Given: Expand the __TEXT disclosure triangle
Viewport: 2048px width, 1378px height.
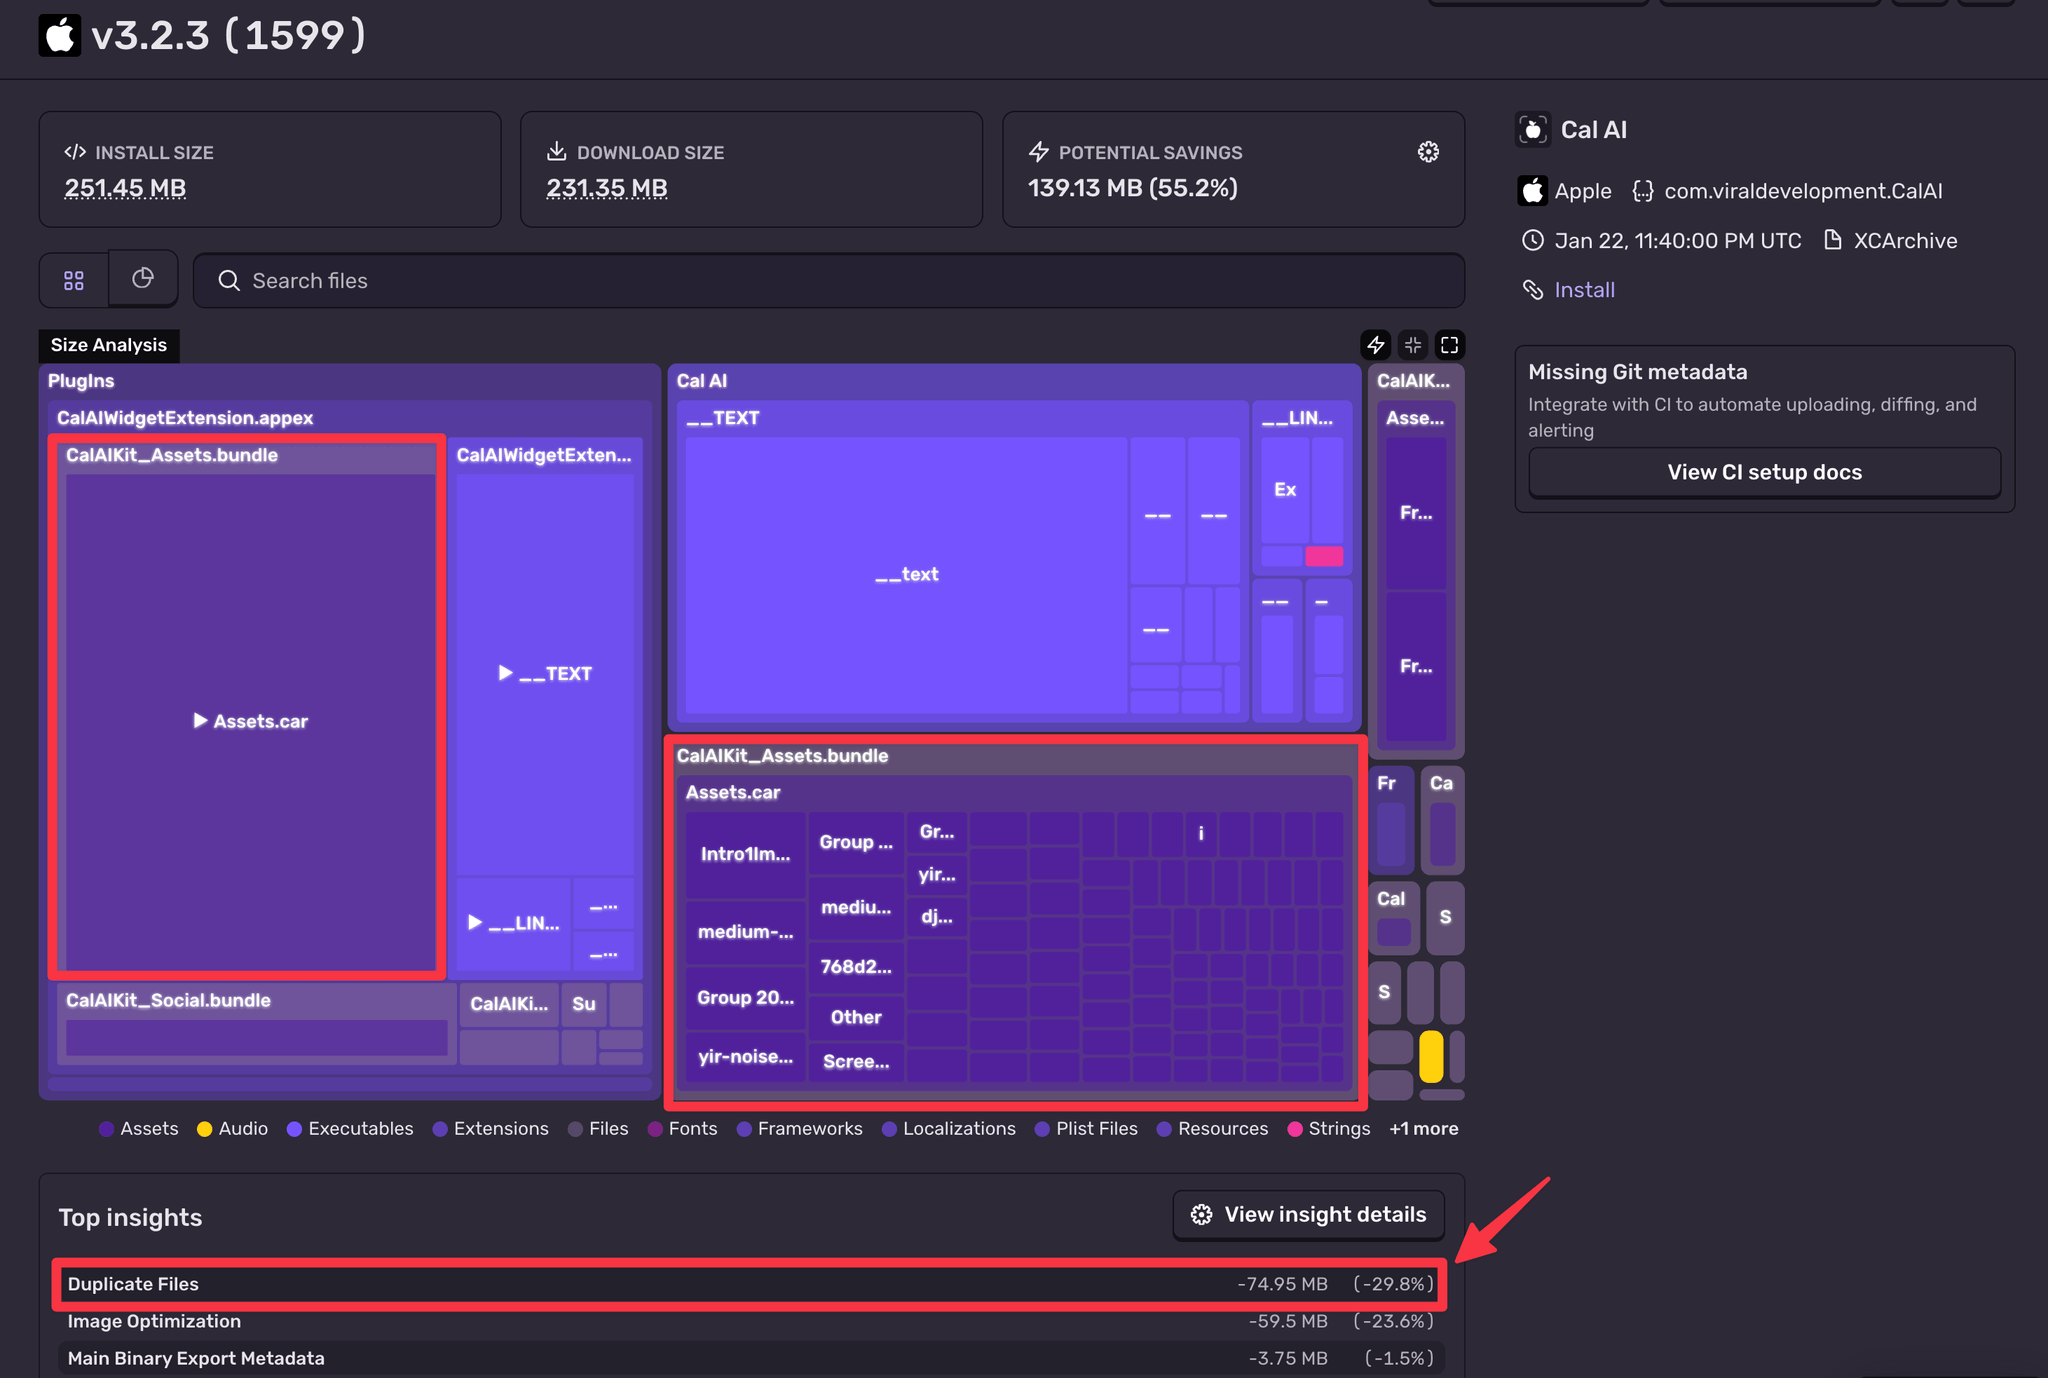Looking at the screenshot, I should pyautogui.click(x=506, y=673).
